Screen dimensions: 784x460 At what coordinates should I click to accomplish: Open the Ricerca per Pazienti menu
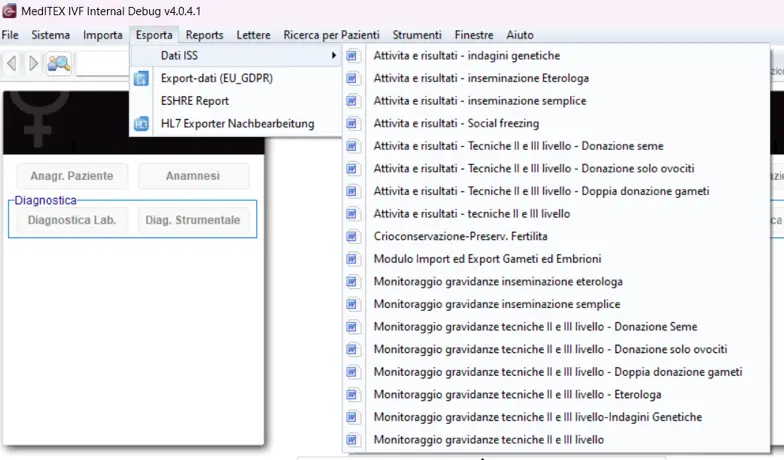coord(331,35)
